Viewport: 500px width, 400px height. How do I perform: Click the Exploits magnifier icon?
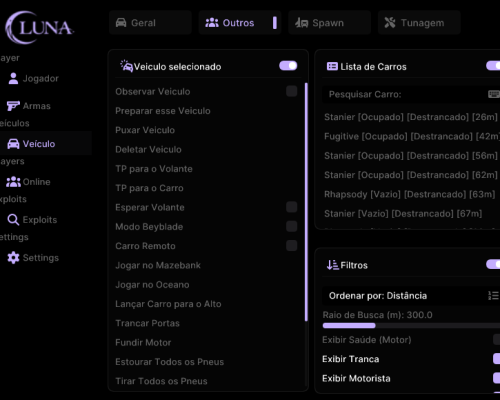13,220
